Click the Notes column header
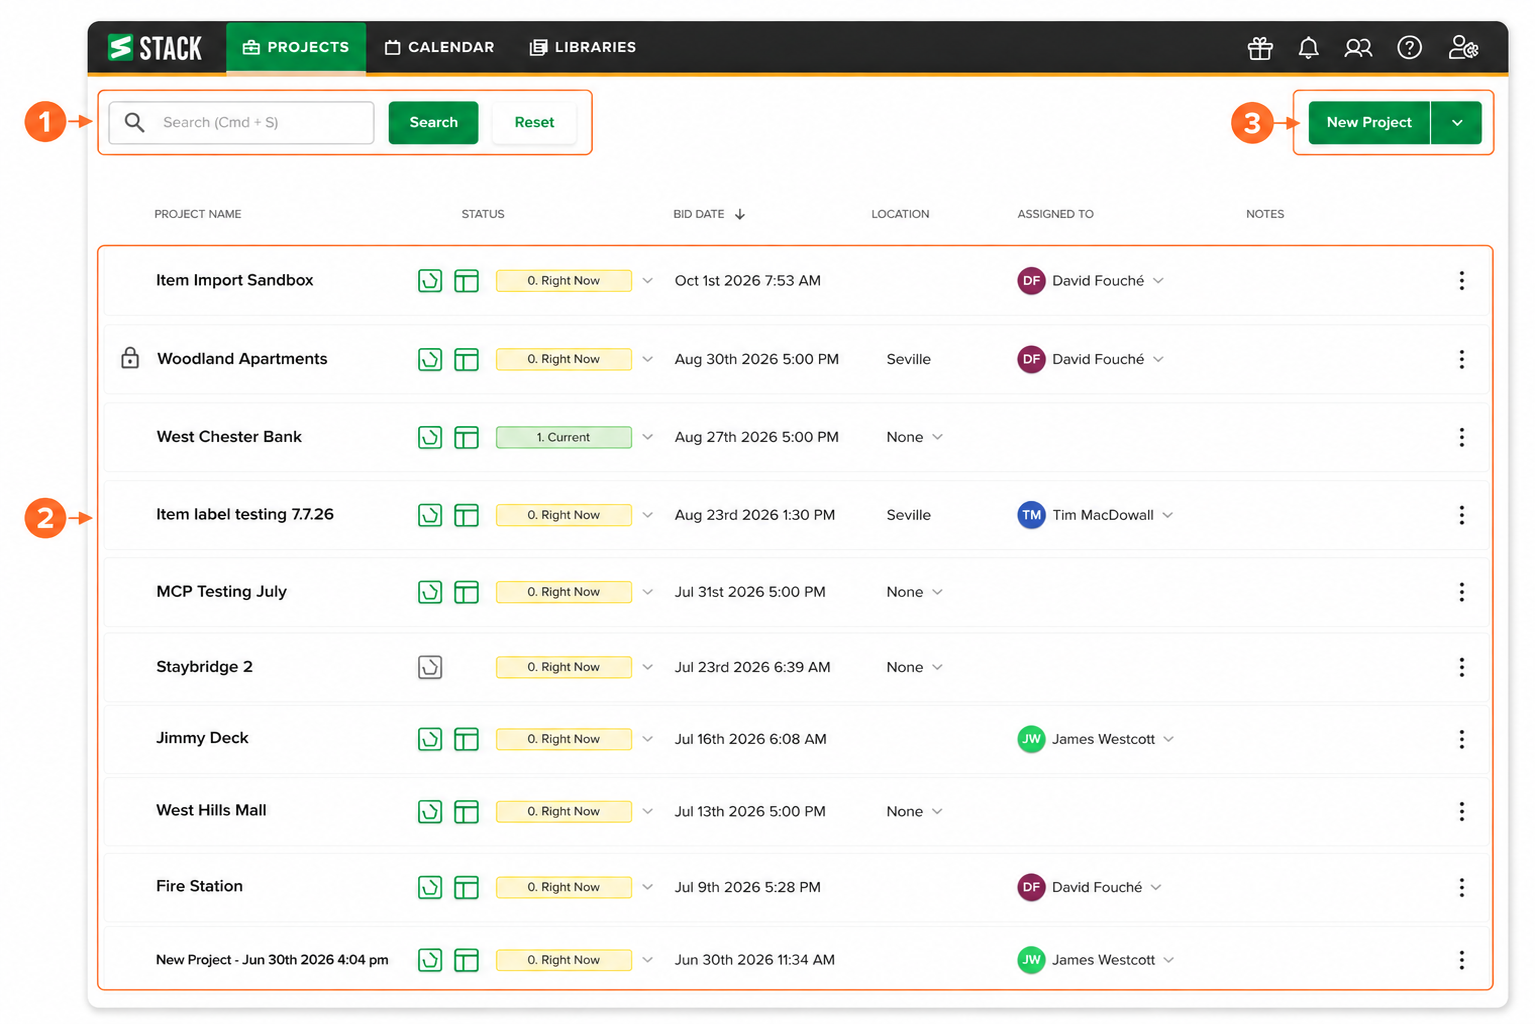The height and width of the screenshot is (1024, 1535). pos(1265,214)
